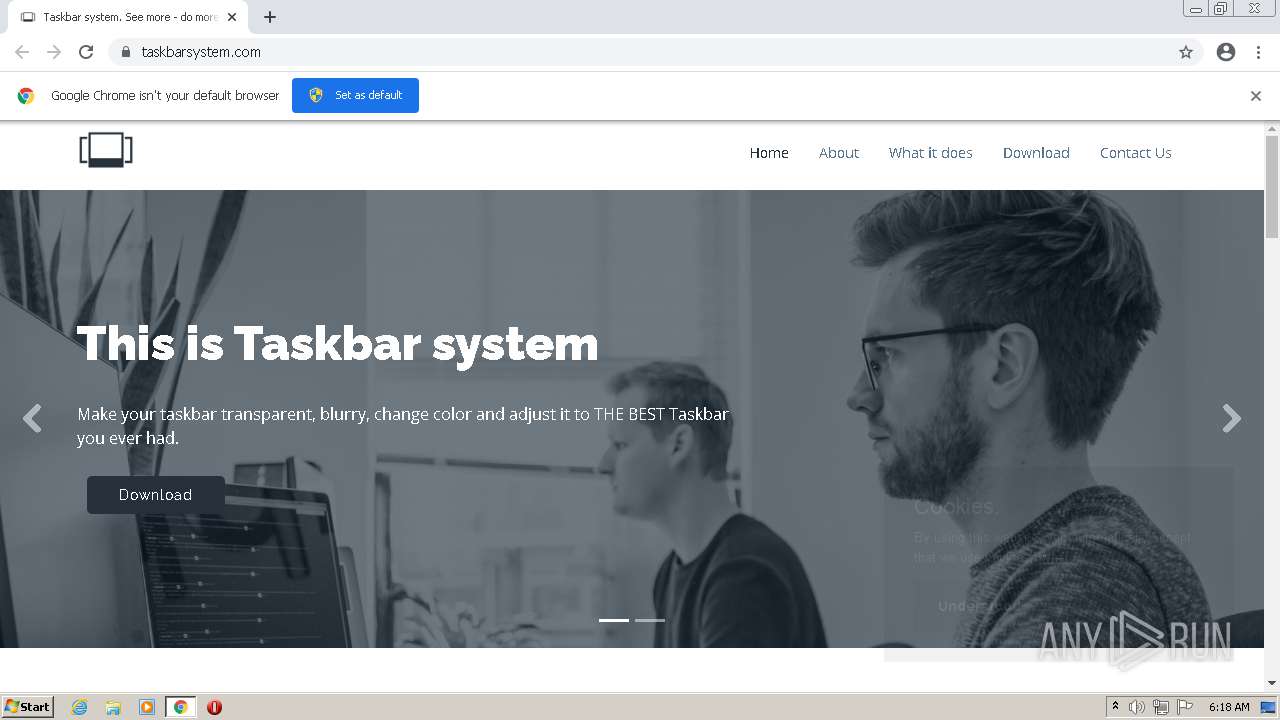This screenshot has width=1280, height=720.
Task: Click the padlock site info icon
Action: [125, 52]
